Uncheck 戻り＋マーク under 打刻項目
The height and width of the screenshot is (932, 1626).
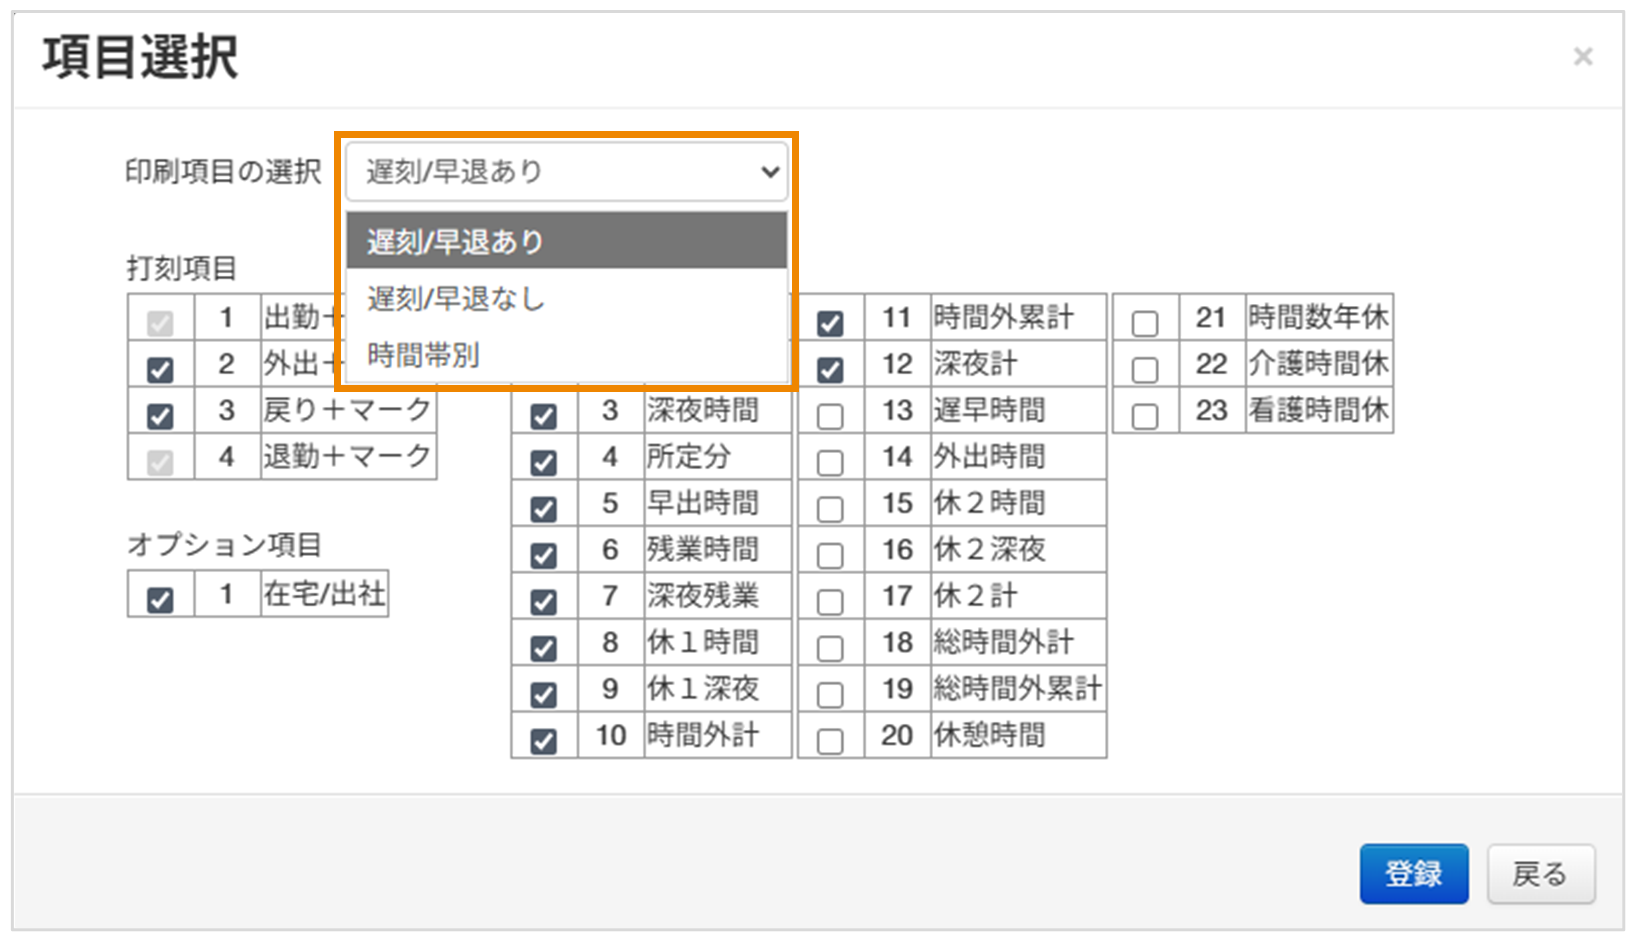(x=160, y=416)
